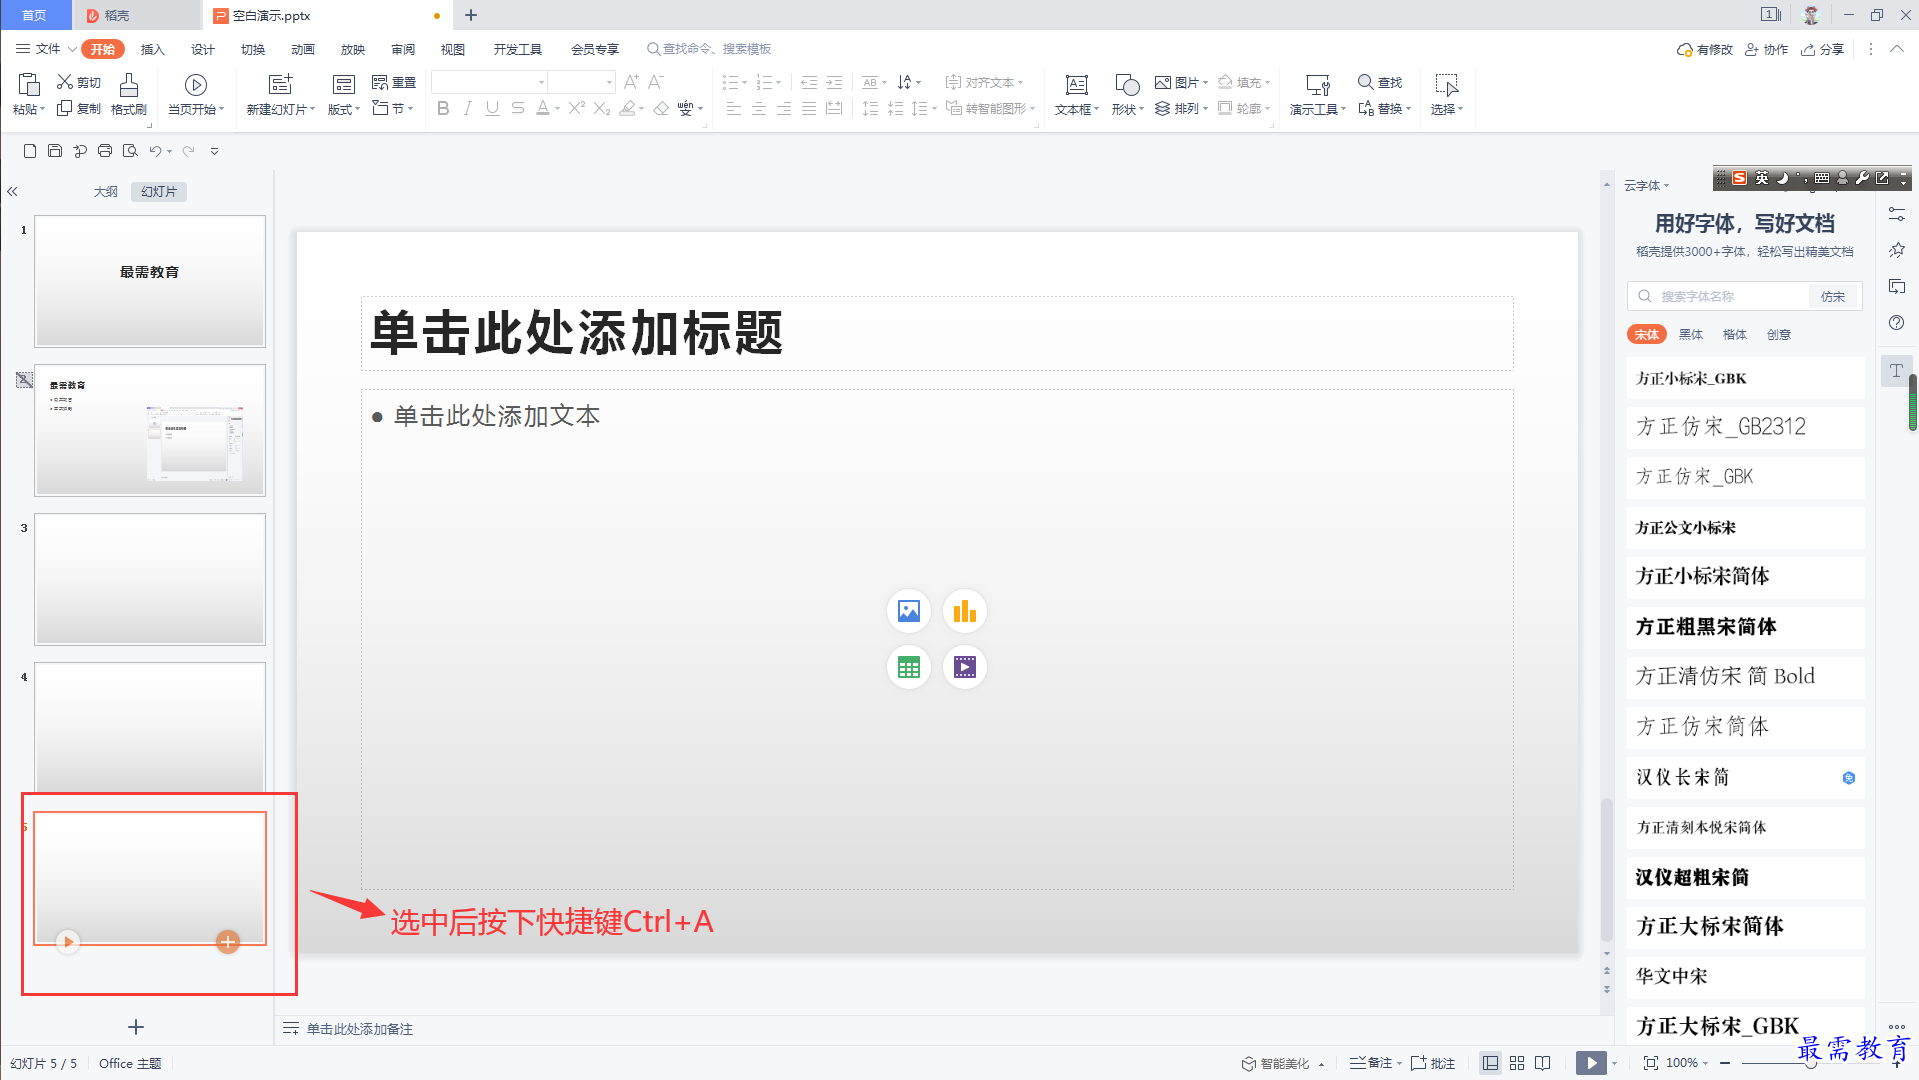Insert table via placeholder grid icon
Viewport: 1919px width, 1080px height.
click(x=908, y=667)
